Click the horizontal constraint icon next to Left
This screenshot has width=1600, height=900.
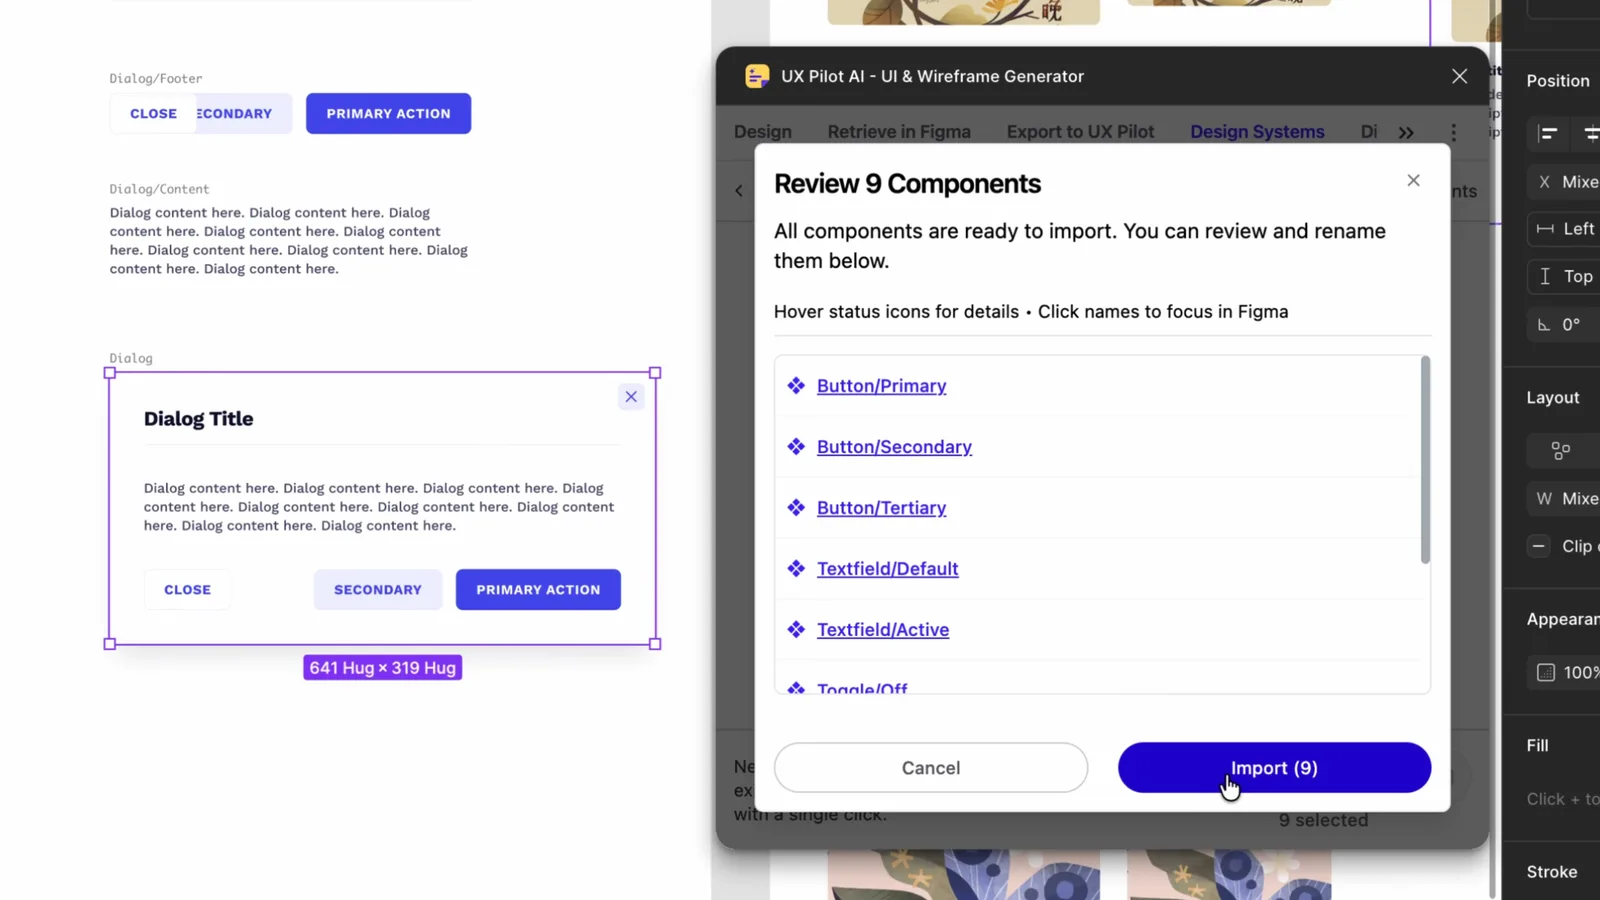(1545, 229)
